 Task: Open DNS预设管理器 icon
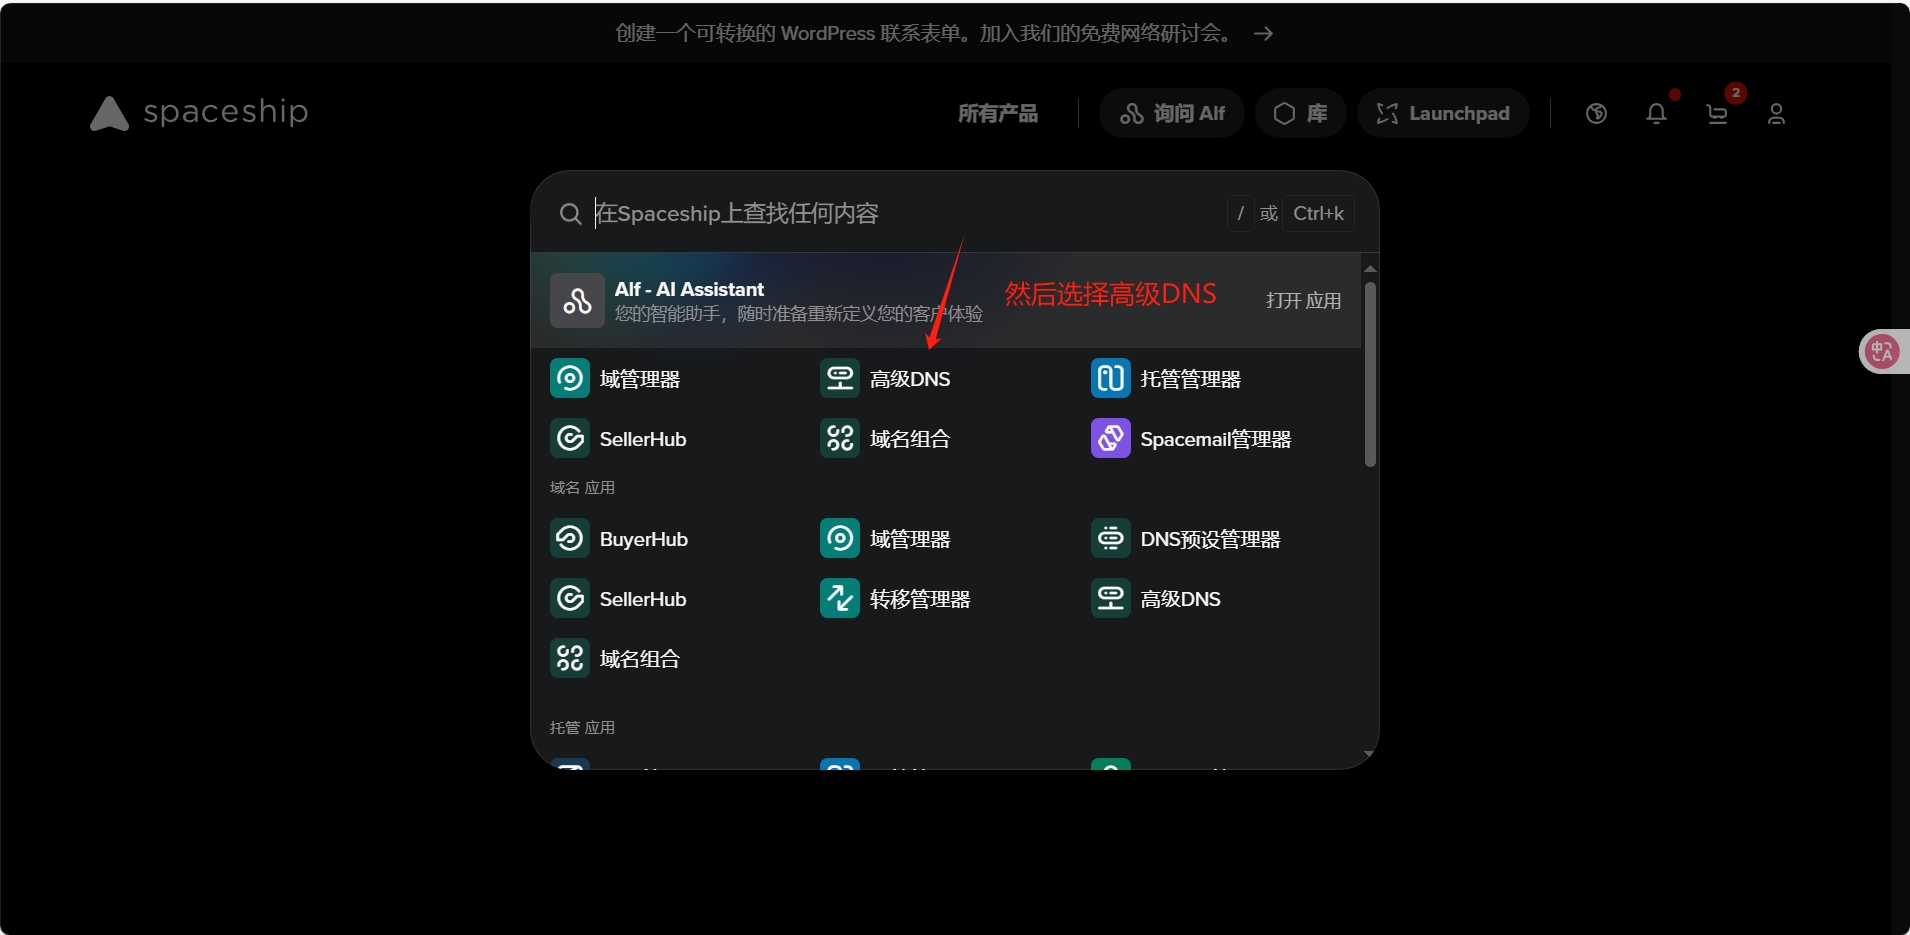coord(1110,539)
